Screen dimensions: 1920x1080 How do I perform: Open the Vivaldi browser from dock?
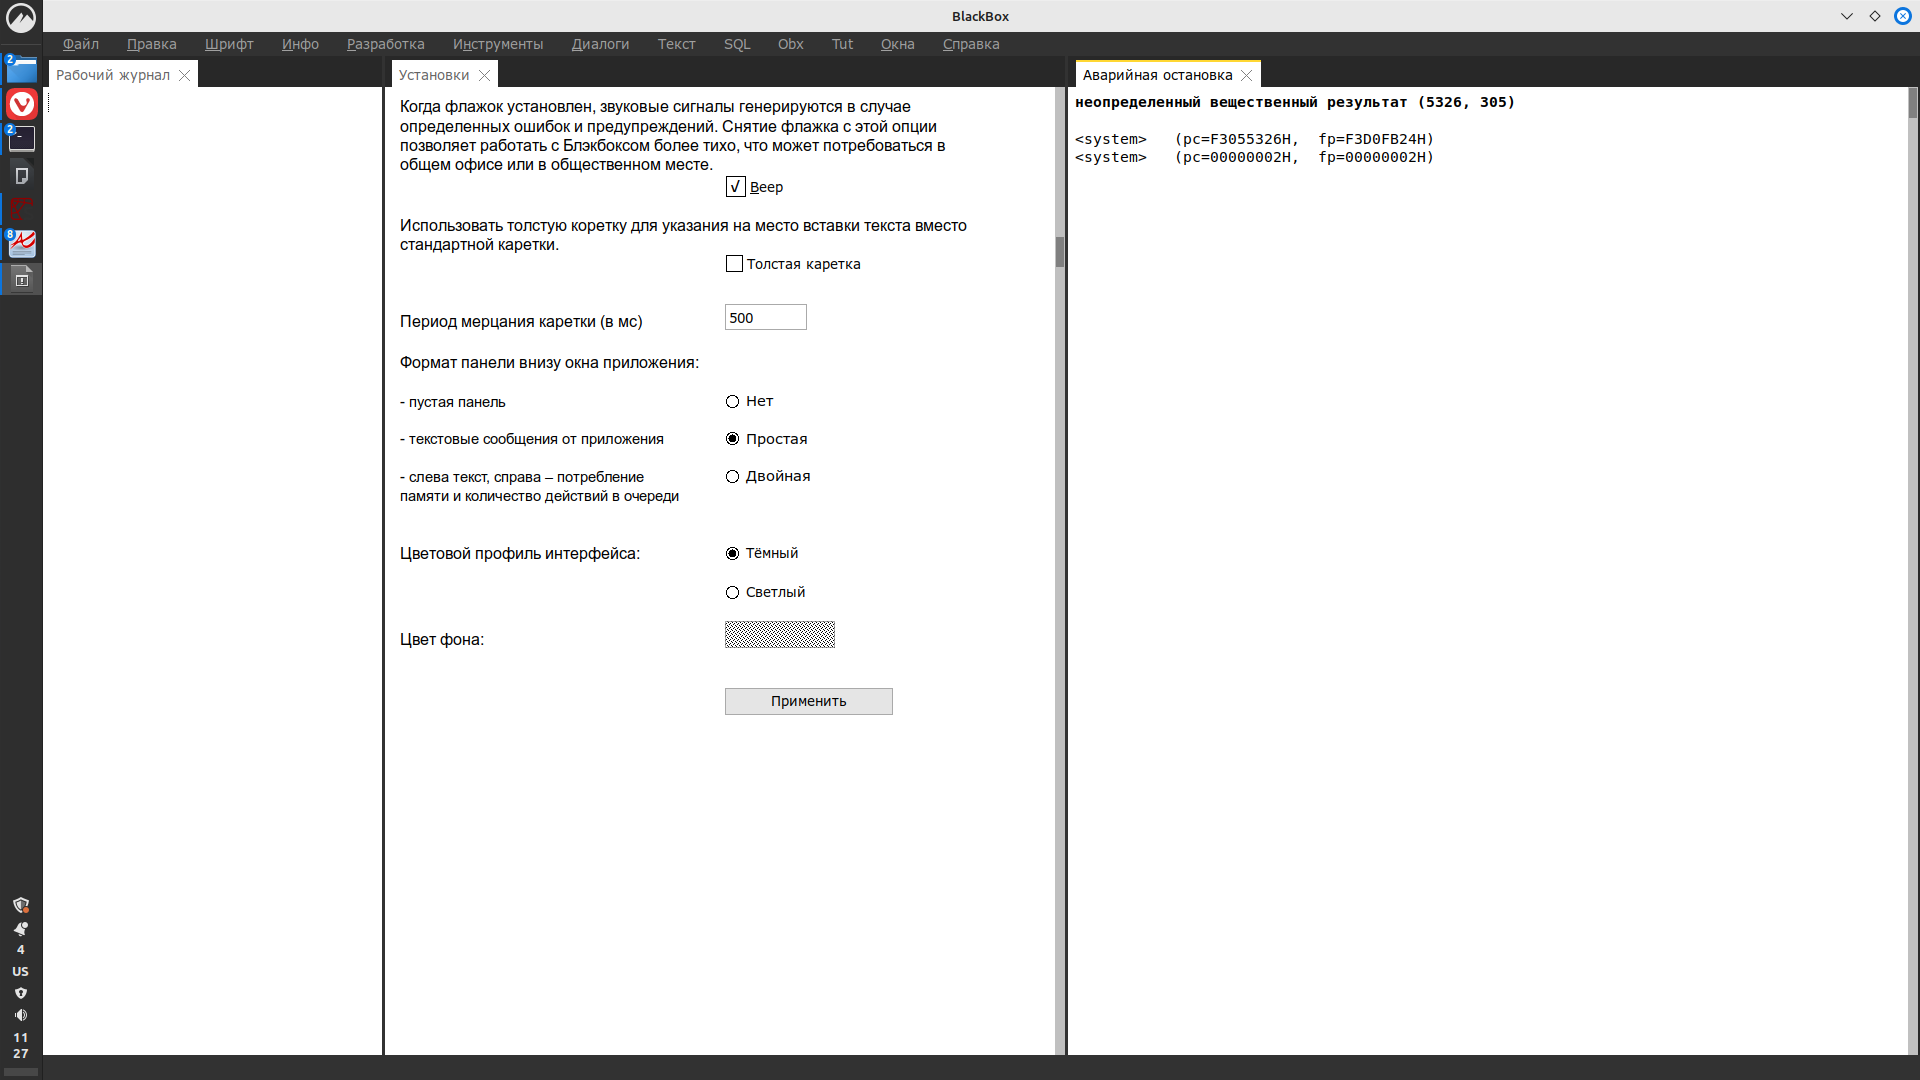[x=21, y=104]
